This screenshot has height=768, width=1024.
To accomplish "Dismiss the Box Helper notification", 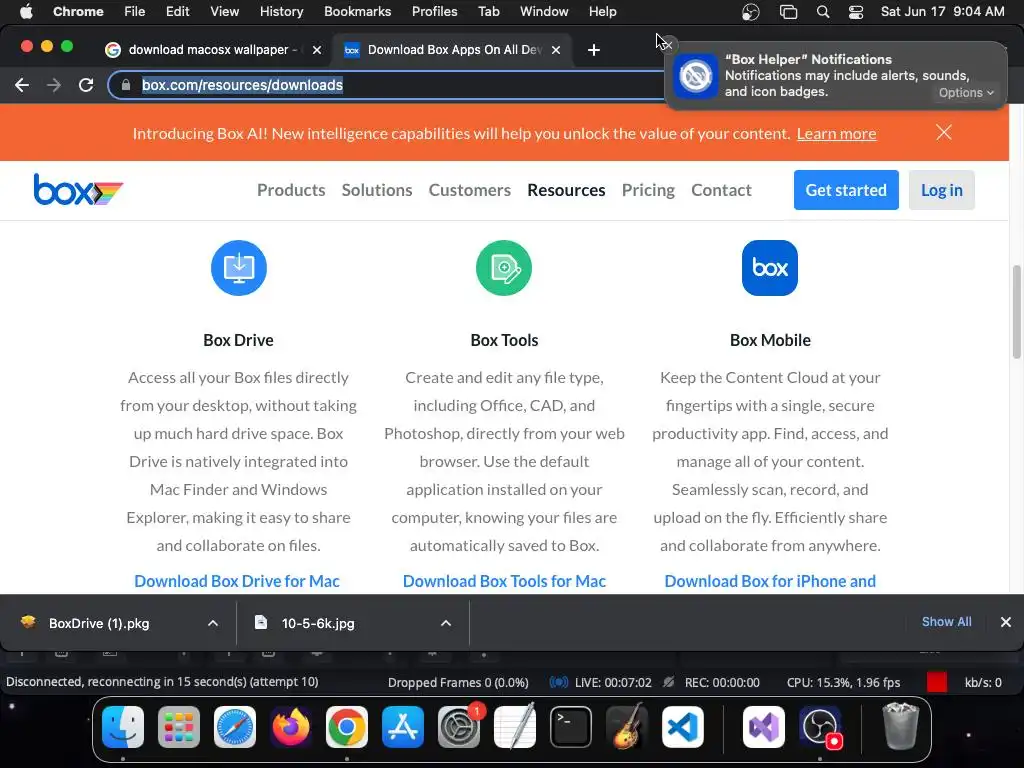I will pos(667,45).
